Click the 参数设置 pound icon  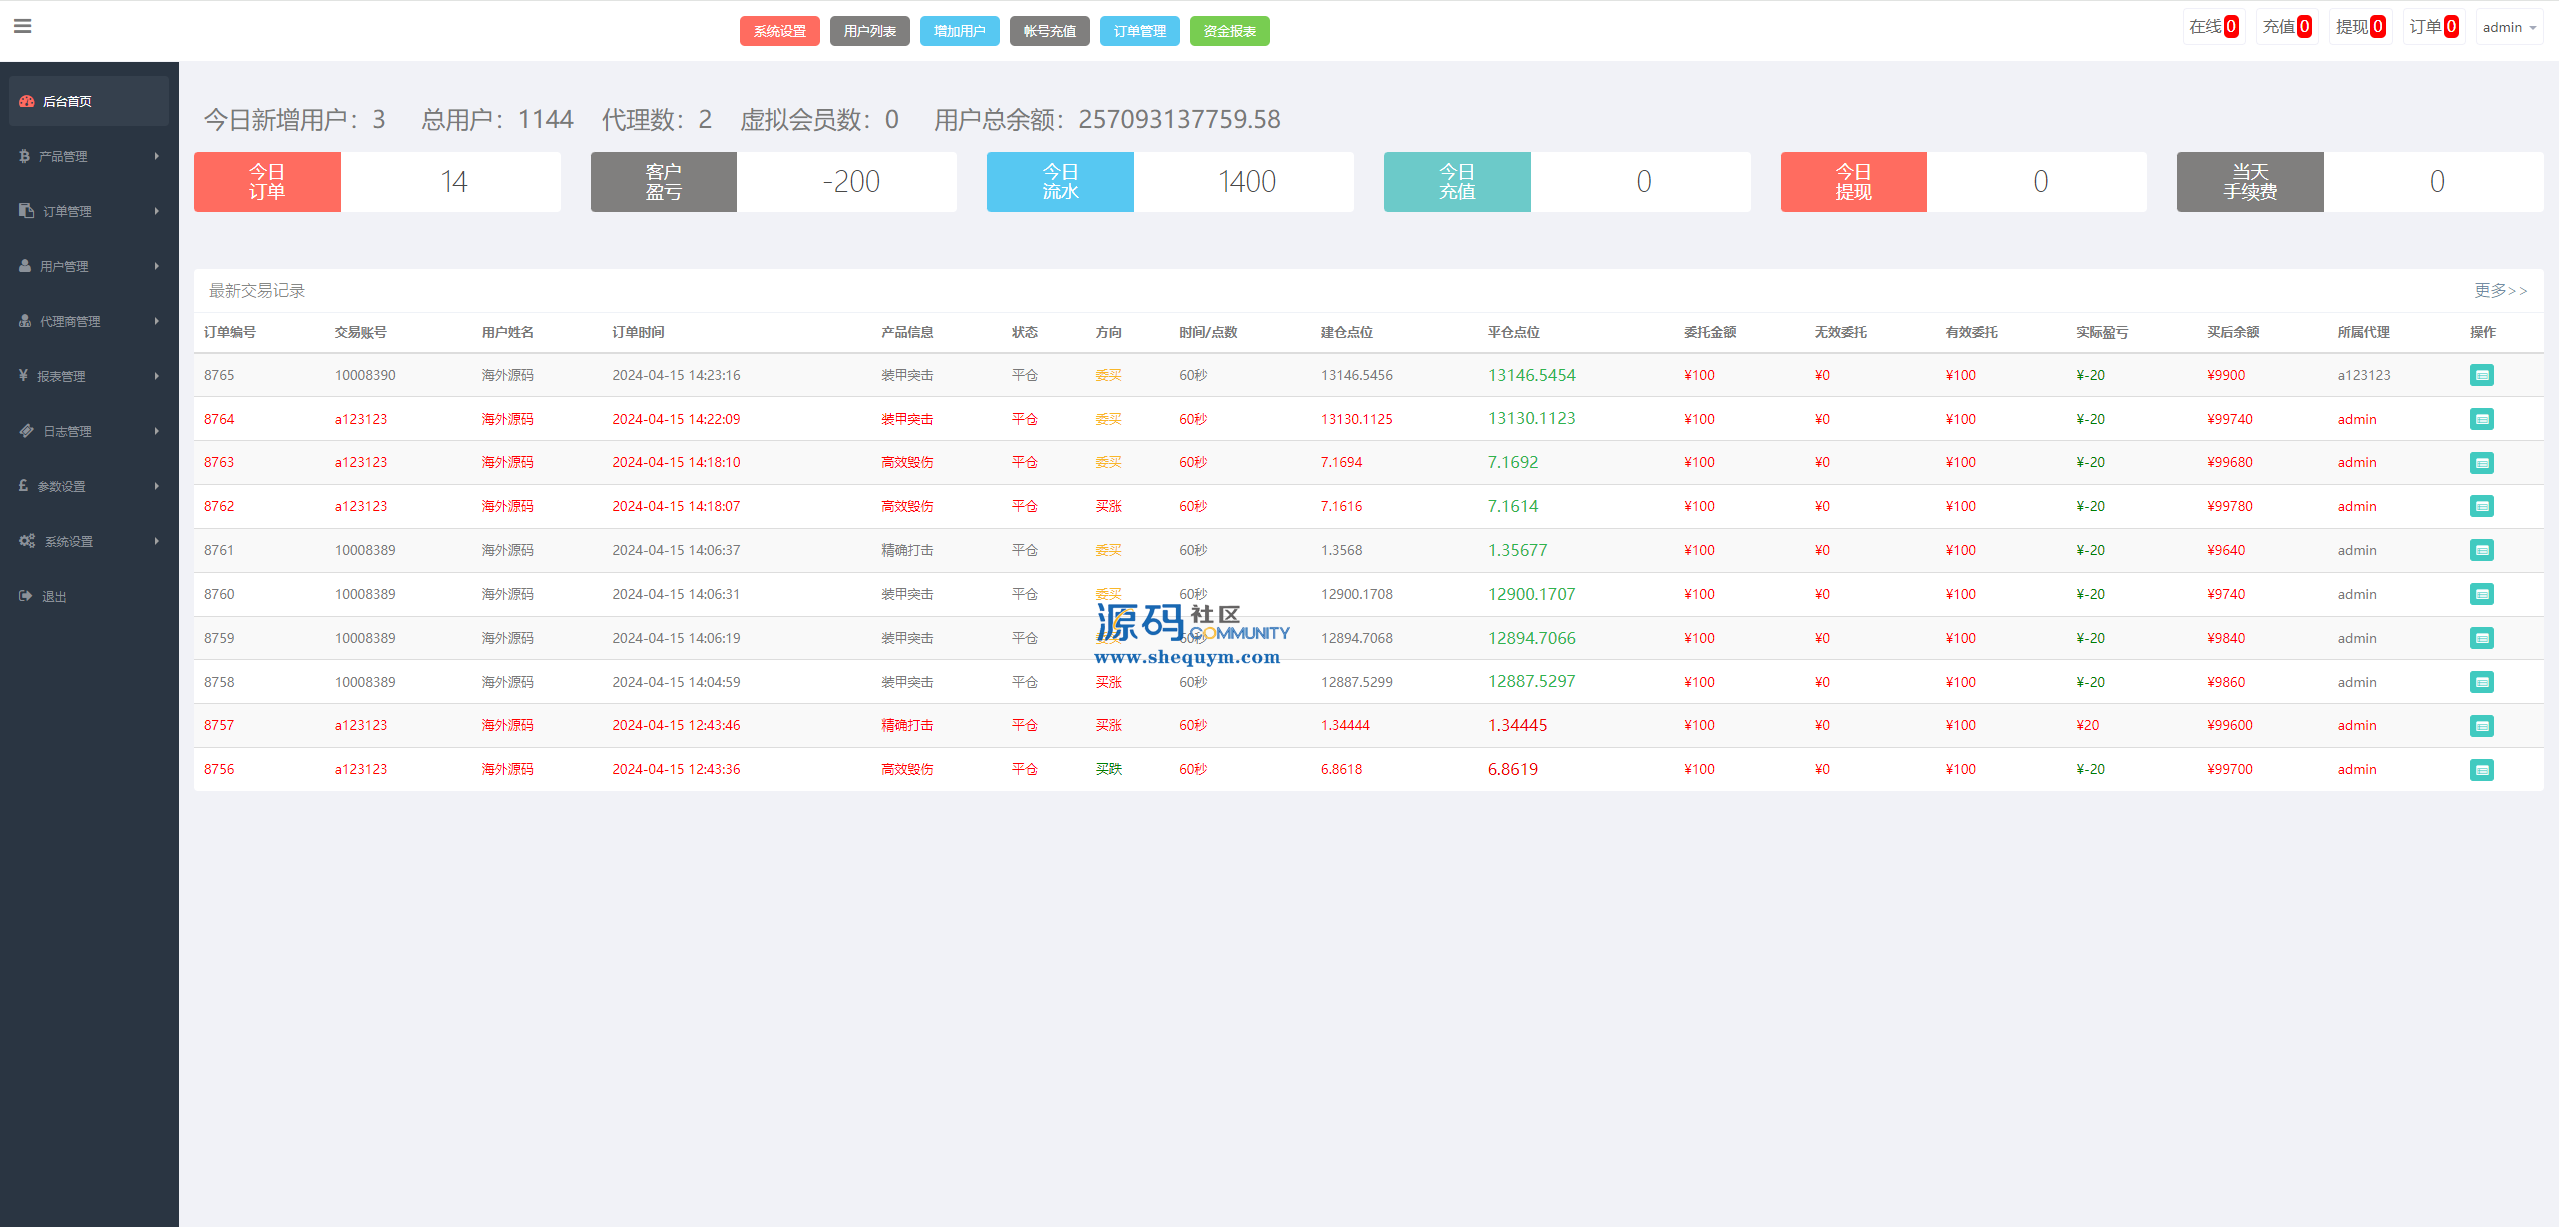click(23, 486)
